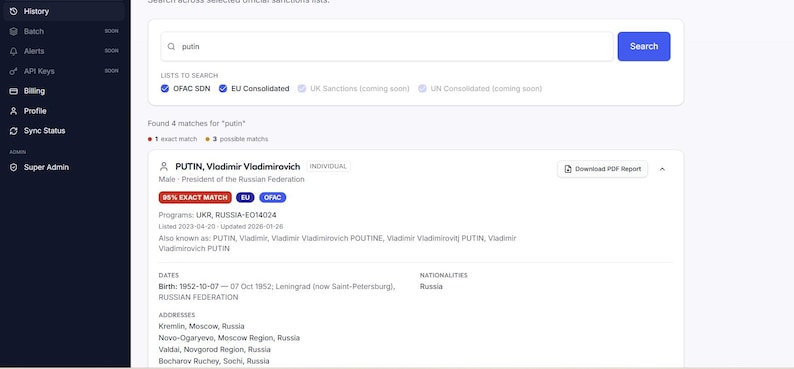
Task: Click the "1 exact match" indicator
Action: pos(172,139)
